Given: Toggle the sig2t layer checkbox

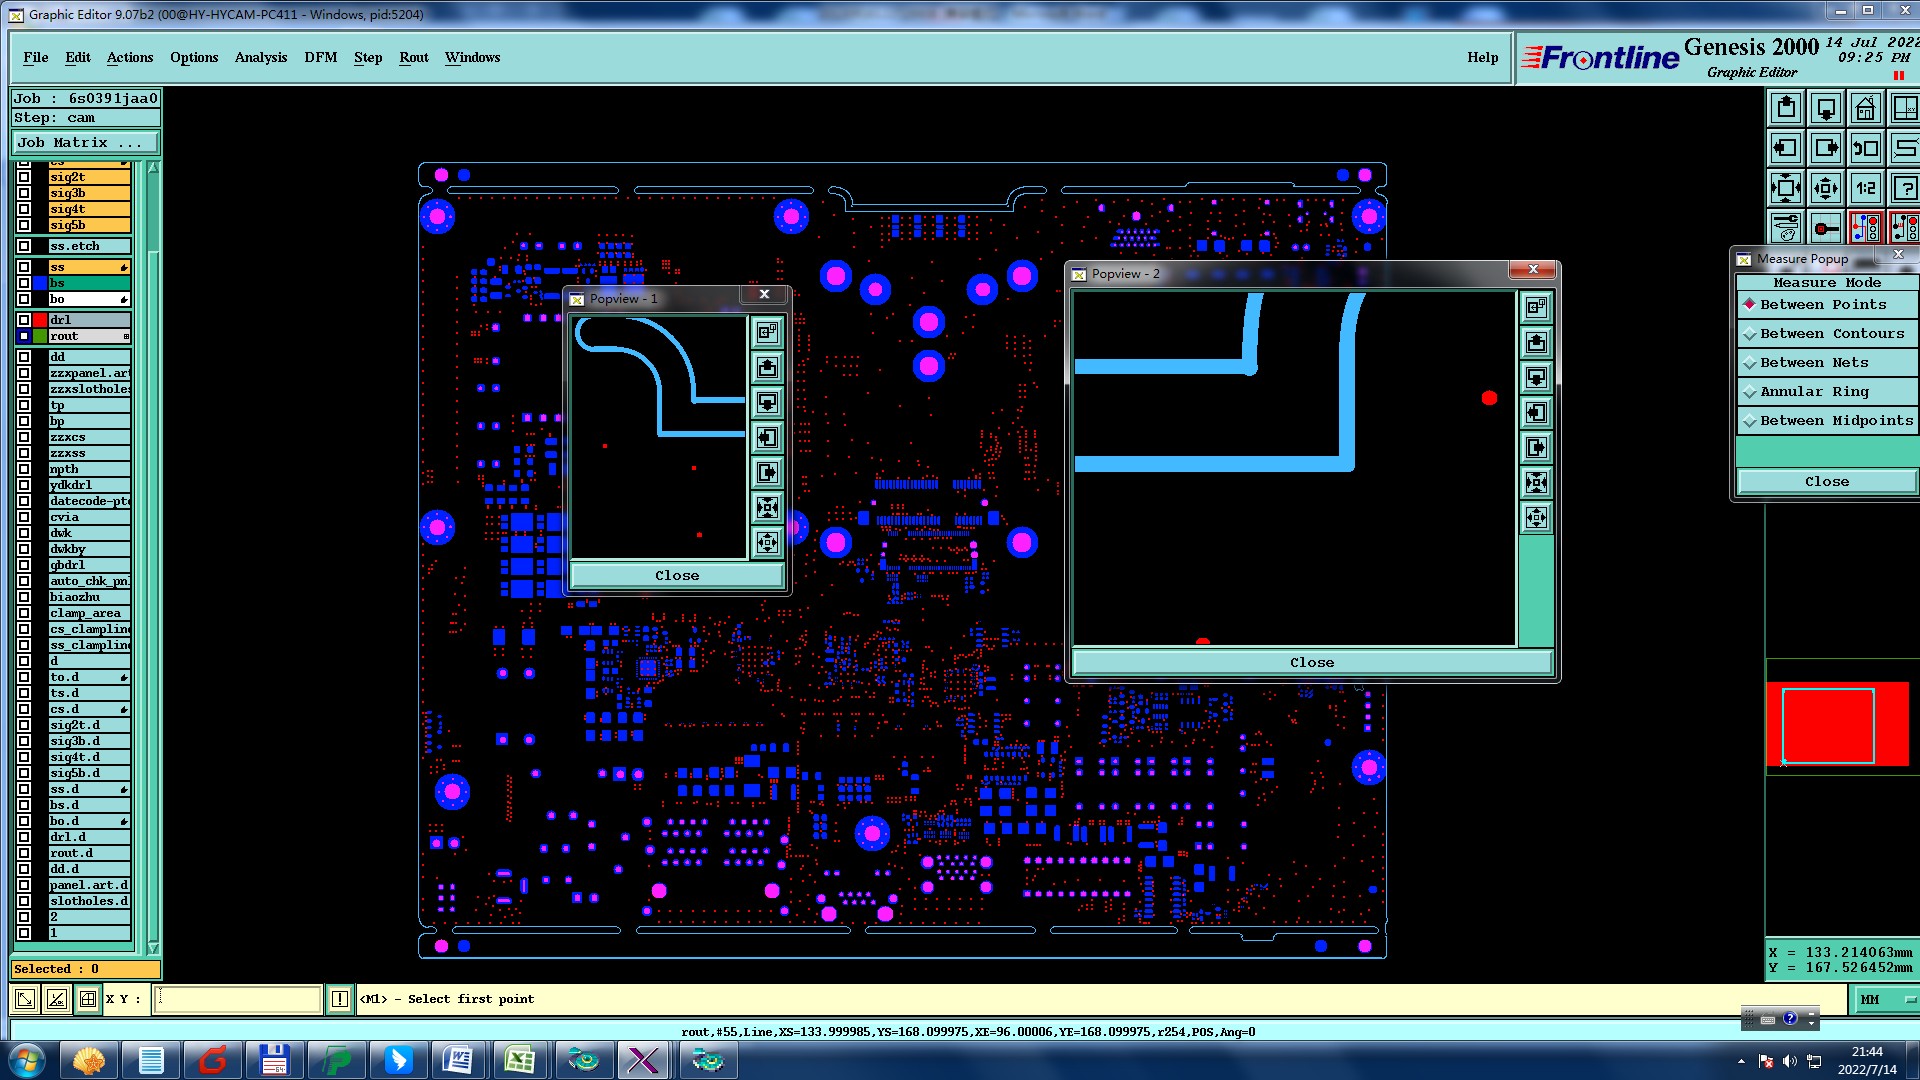Looking at the screenshot, I should pos(24,177).
